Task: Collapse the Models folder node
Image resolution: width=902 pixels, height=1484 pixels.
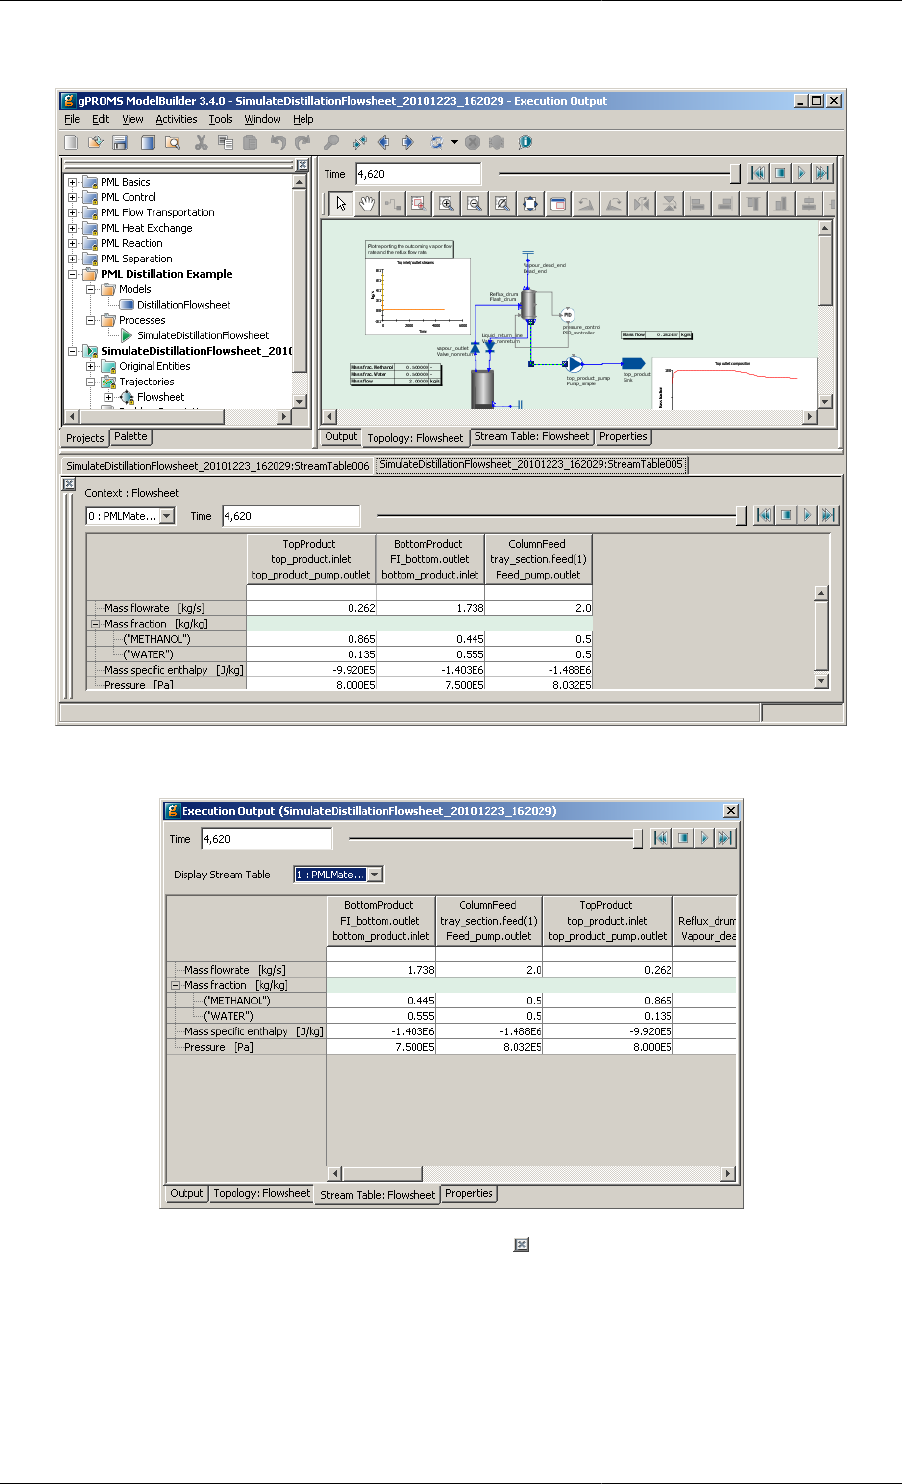Action: 90,289
